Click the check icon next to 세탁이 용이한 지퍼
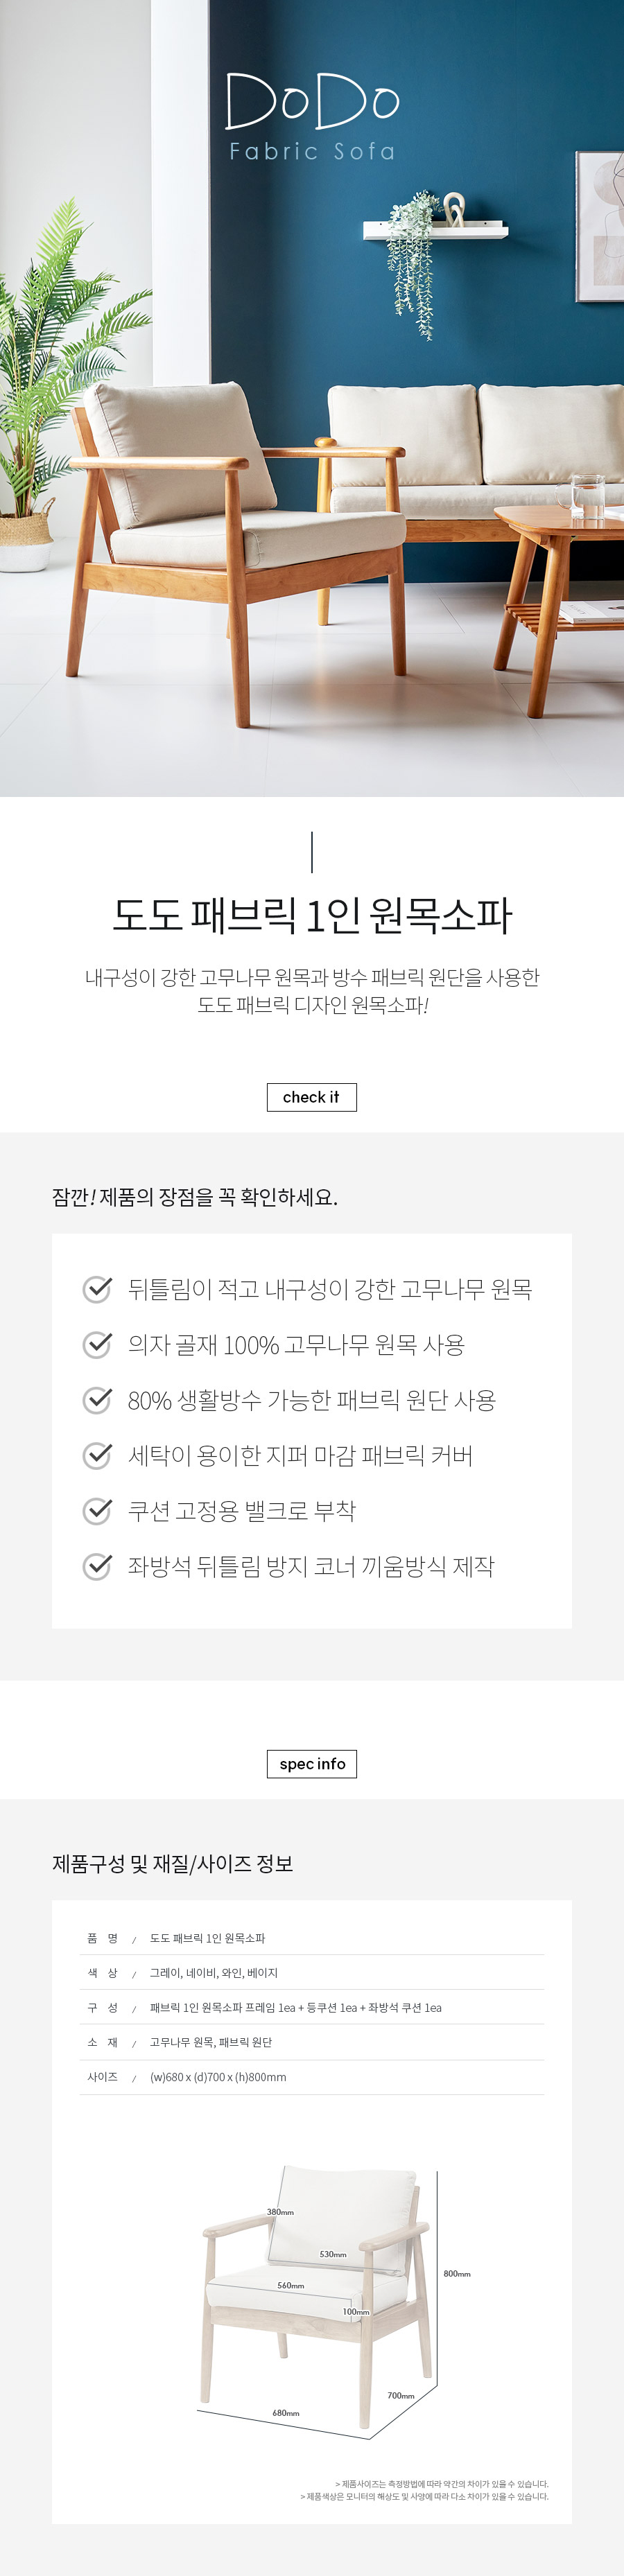This screenshot has height=2576, width=624. click(97, 1455)
